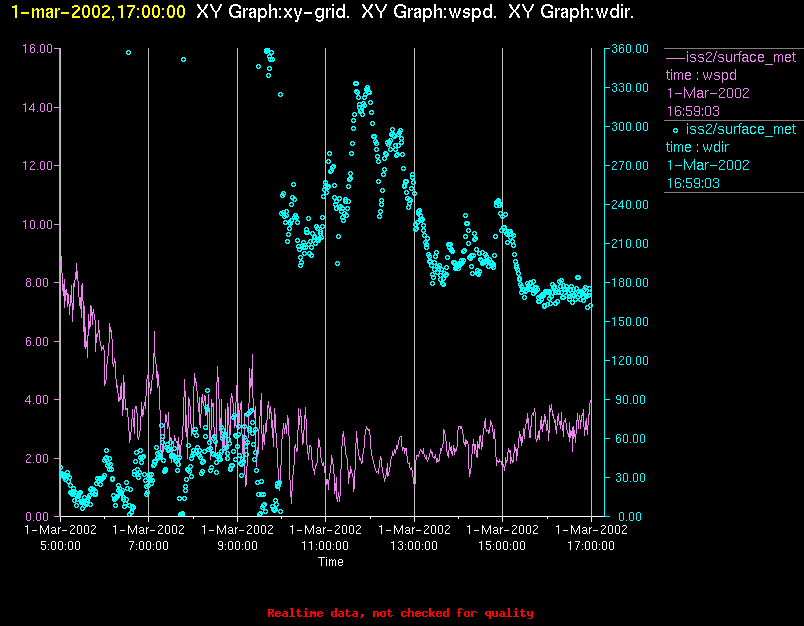Click the cyan circle wdir legend marker
804x626 pixels.
[x=675, y=131]
